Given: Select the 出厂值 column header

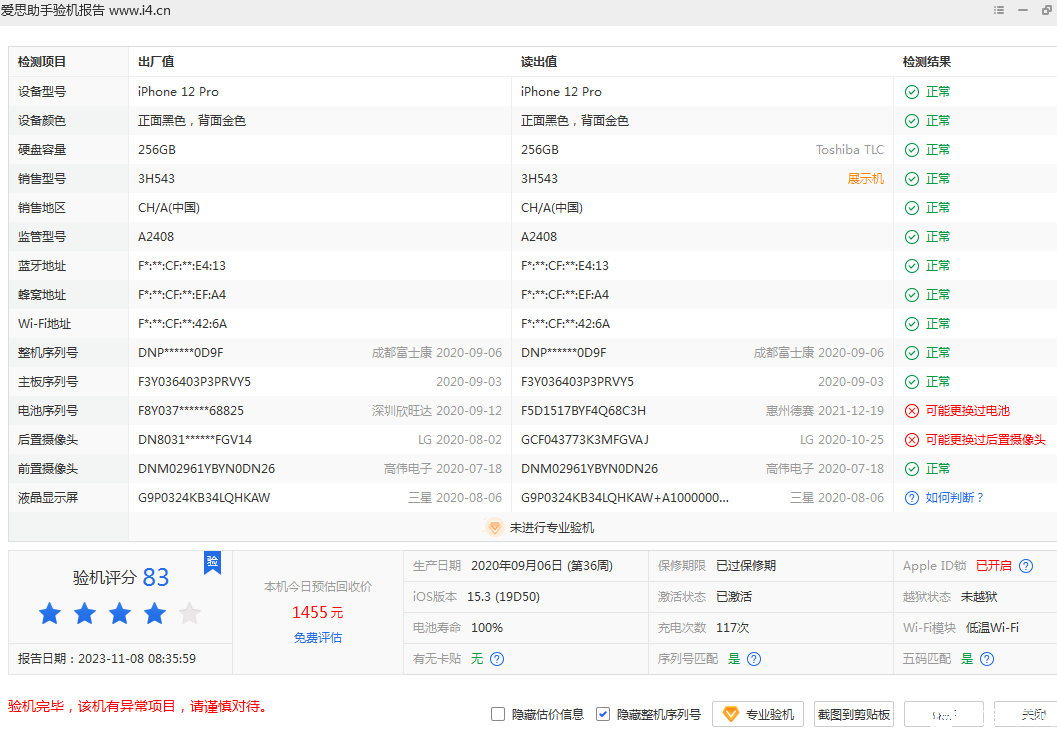Looking at the screenshot, I should click(x=156, y=62).
